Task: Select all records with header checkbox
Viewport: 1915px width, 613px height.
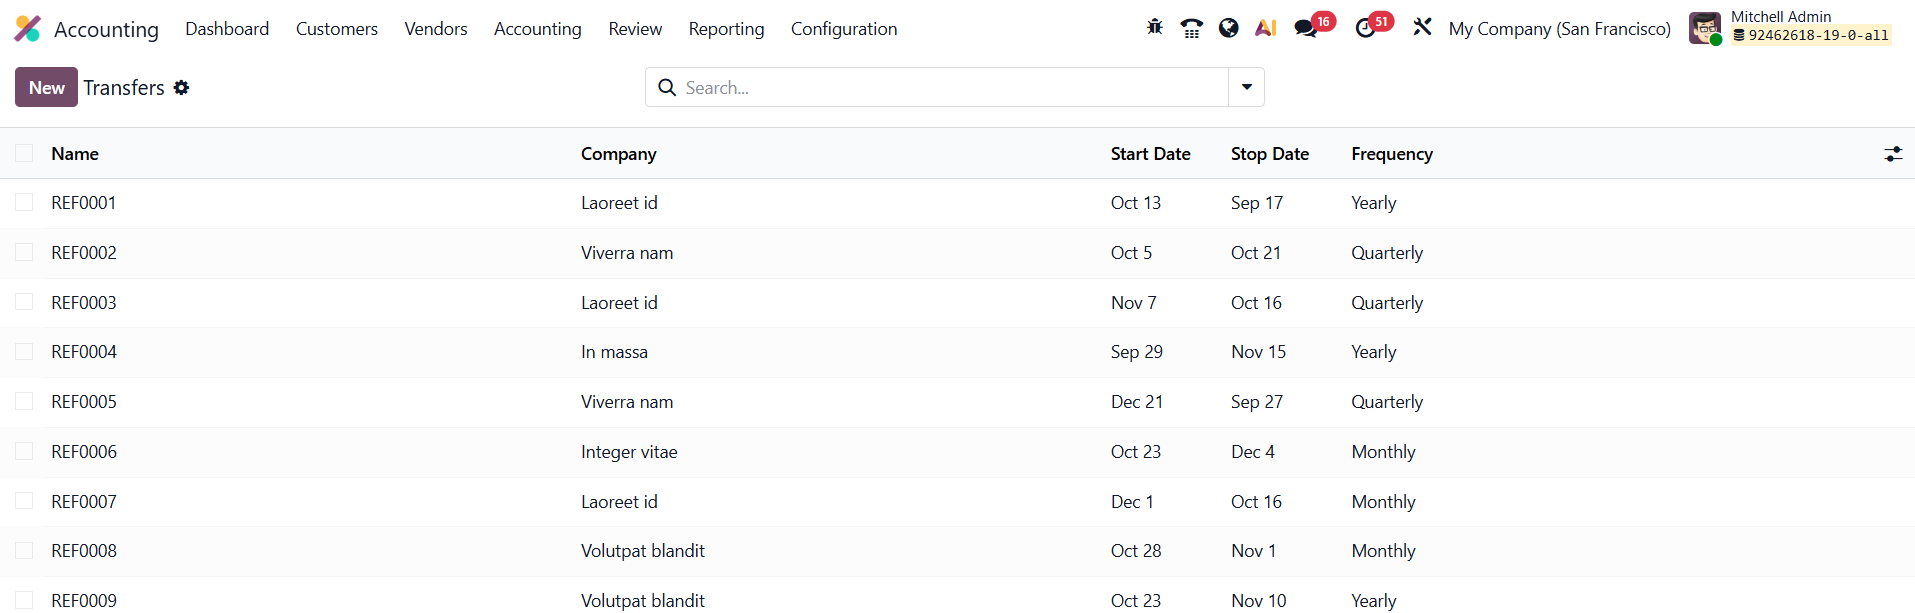Action: point(24,154)
